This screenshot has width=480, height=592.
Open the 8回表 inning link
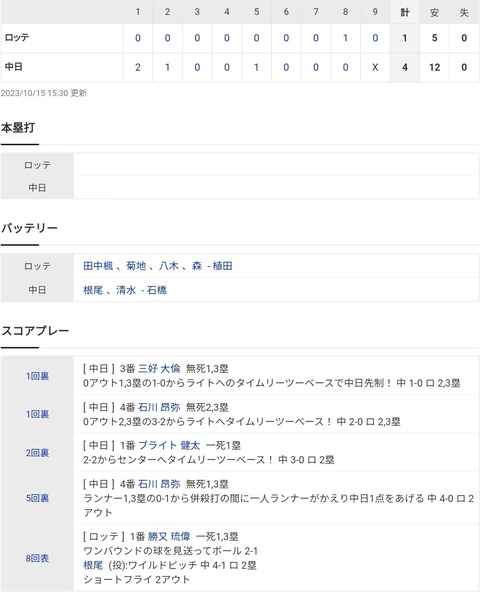37,558
